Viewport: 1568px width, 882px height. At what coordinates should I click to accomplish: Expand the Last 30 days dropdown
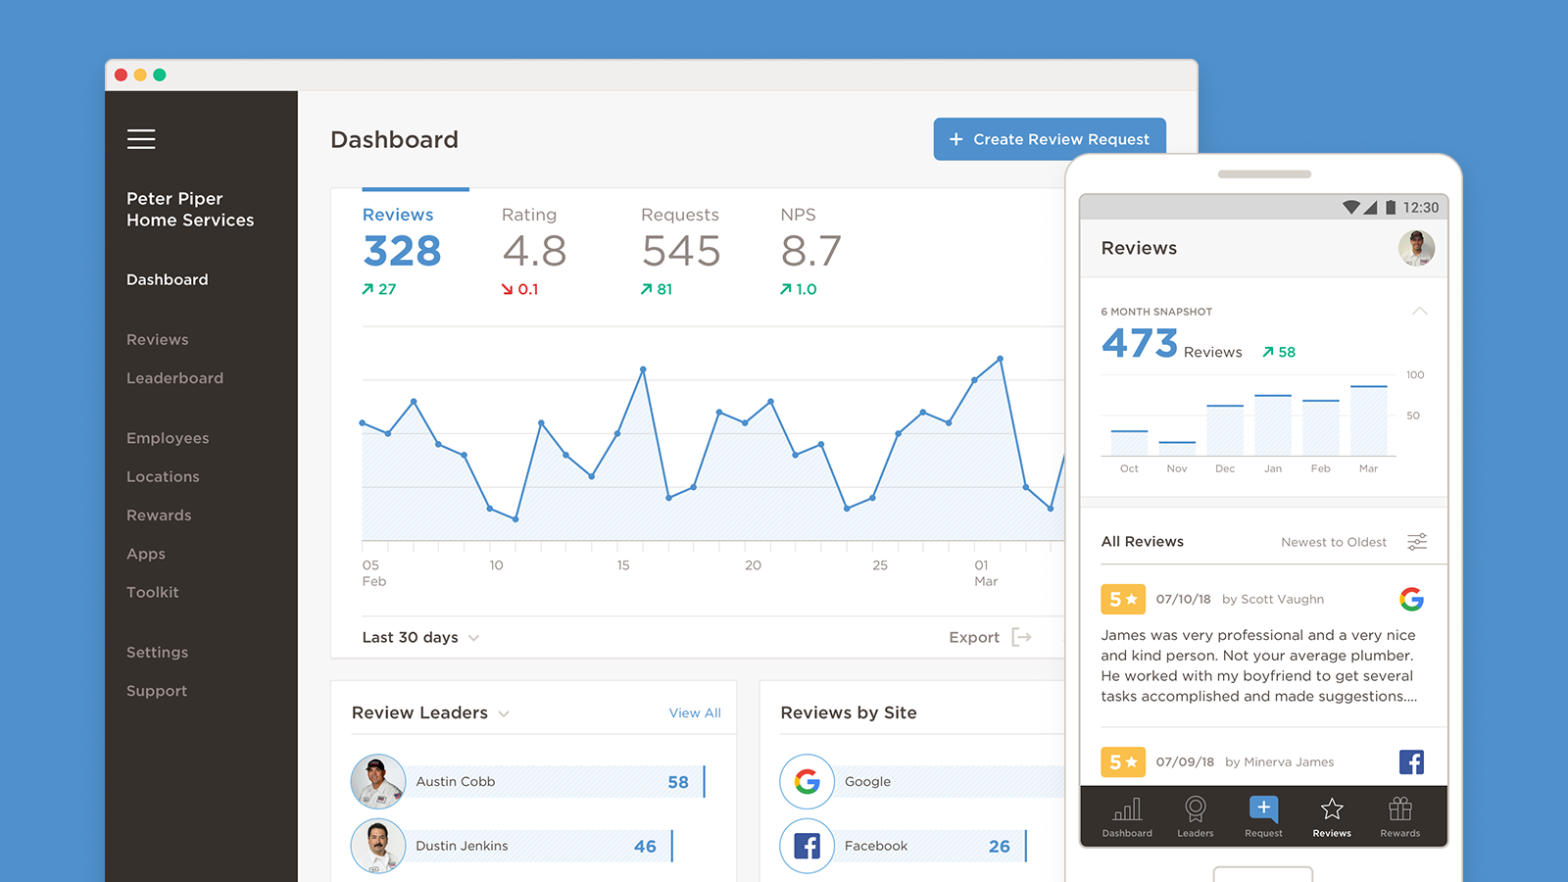pyautogui.click(x=421, y=637)
